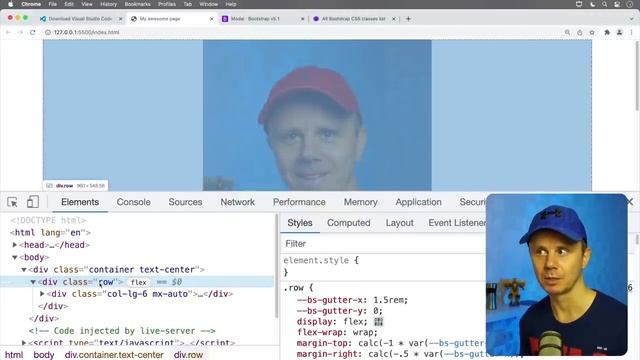Open the Bookmarks menu
The image size is (640, 360).
tap(138, 4)
